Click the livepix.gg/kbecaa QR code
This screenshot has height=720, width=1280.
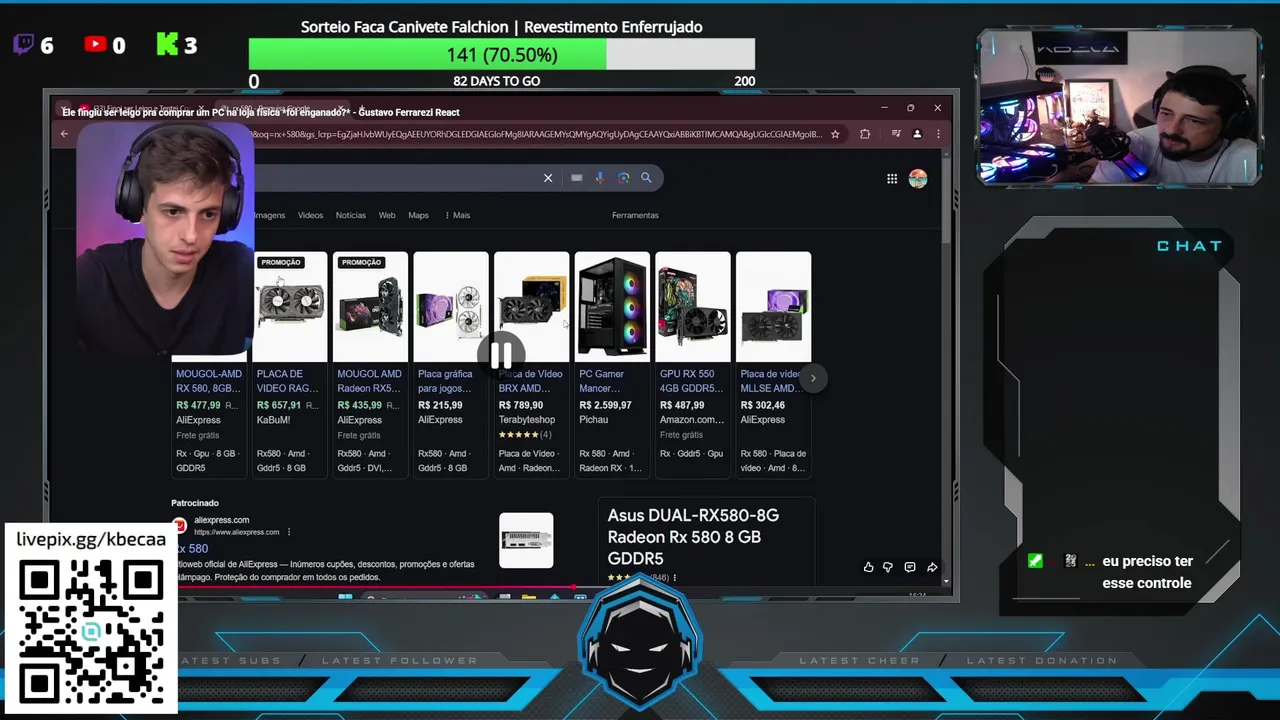(91, 632)
